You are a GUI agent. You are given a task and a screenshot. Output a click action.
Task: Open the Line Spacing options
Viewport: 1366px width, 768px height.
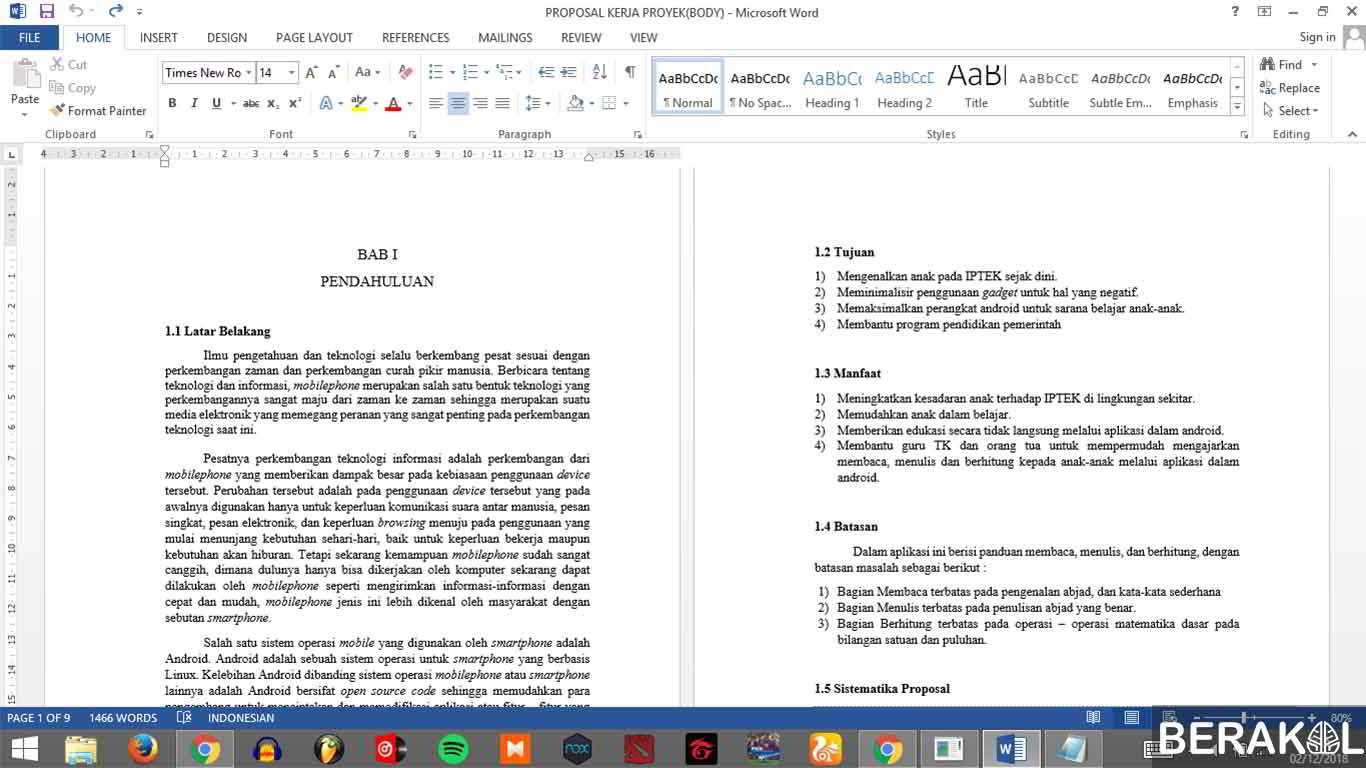pos(534,103)
